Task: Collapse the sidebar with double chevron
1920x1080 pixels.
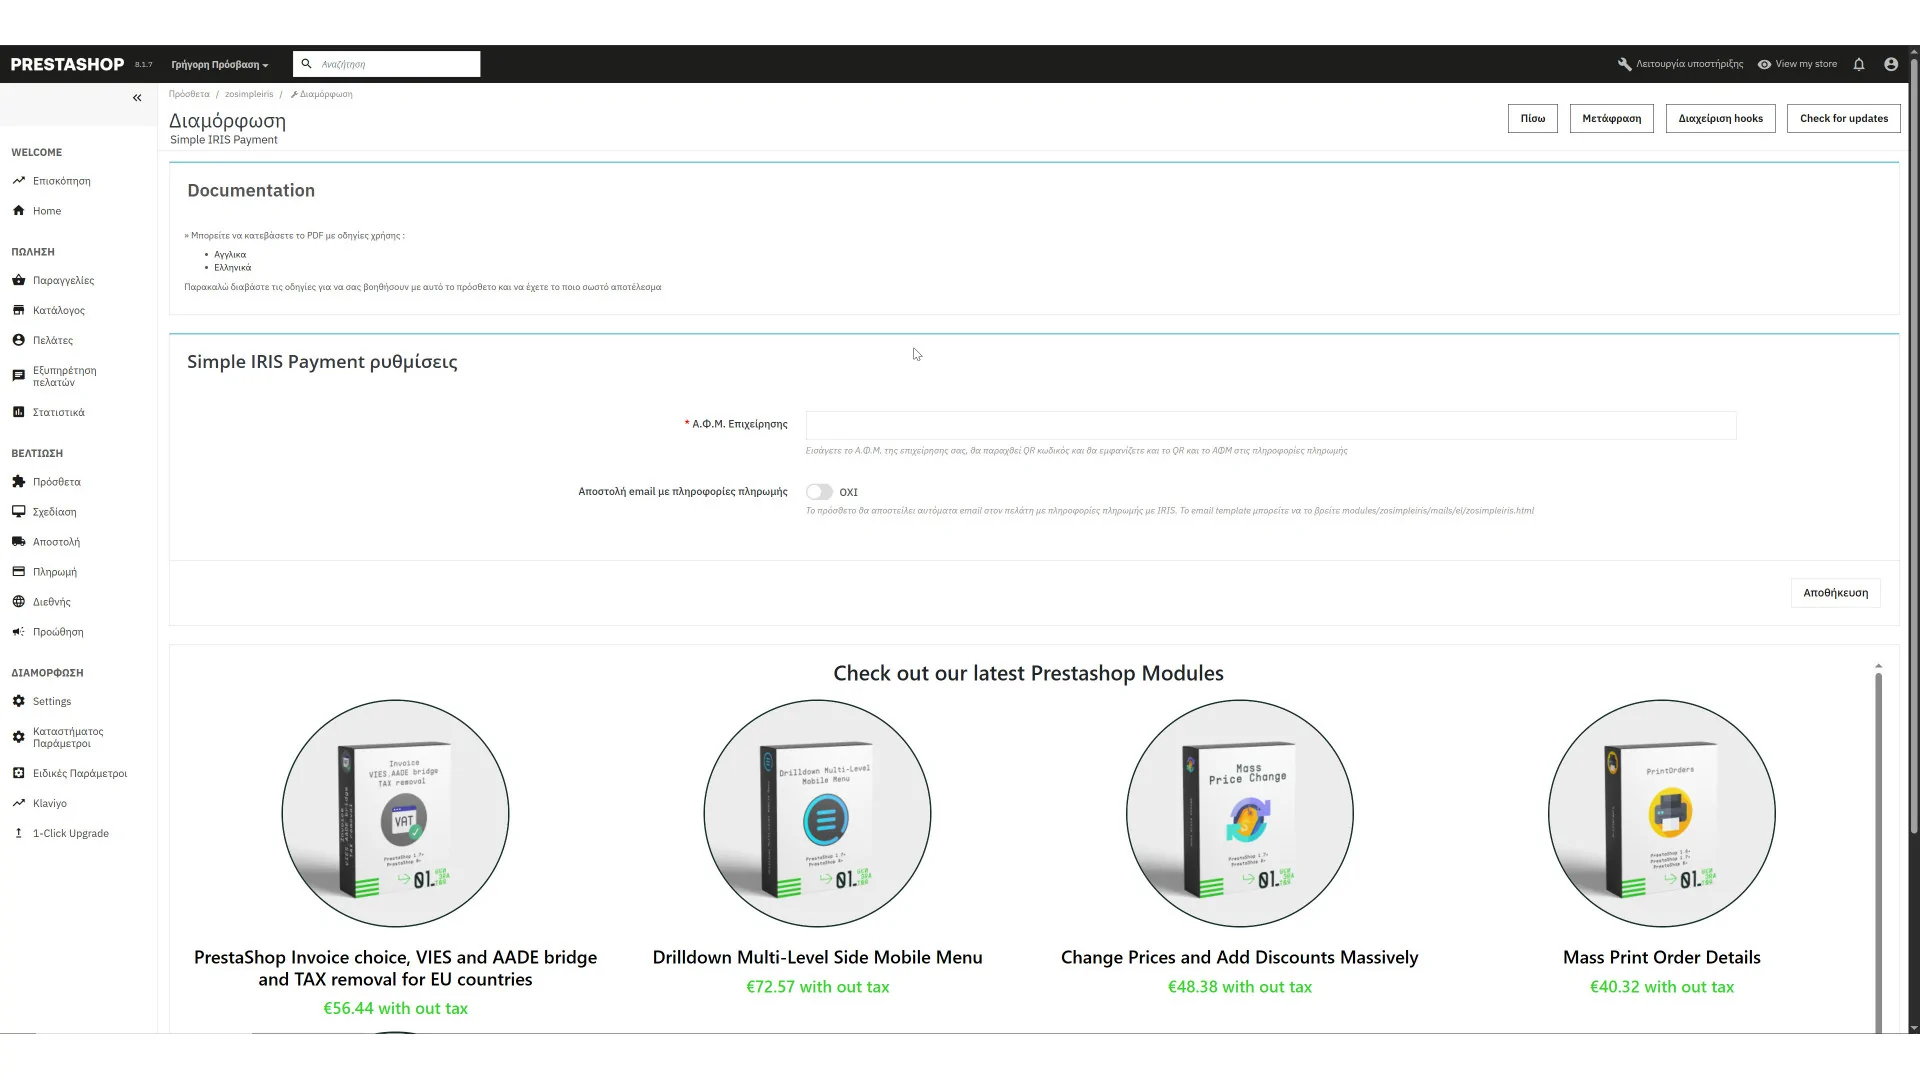Action: click(x=137, y=98)
